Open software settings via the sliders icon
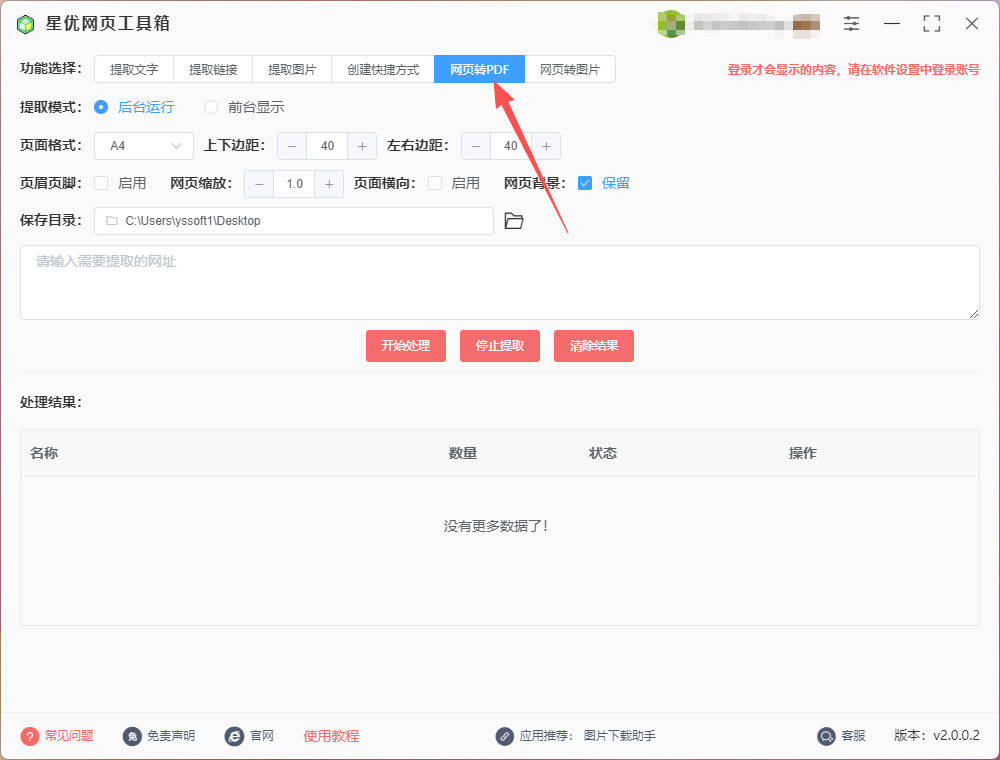Image resolution: width=1000 pixels, height=760 pixels. coord(851,22)
